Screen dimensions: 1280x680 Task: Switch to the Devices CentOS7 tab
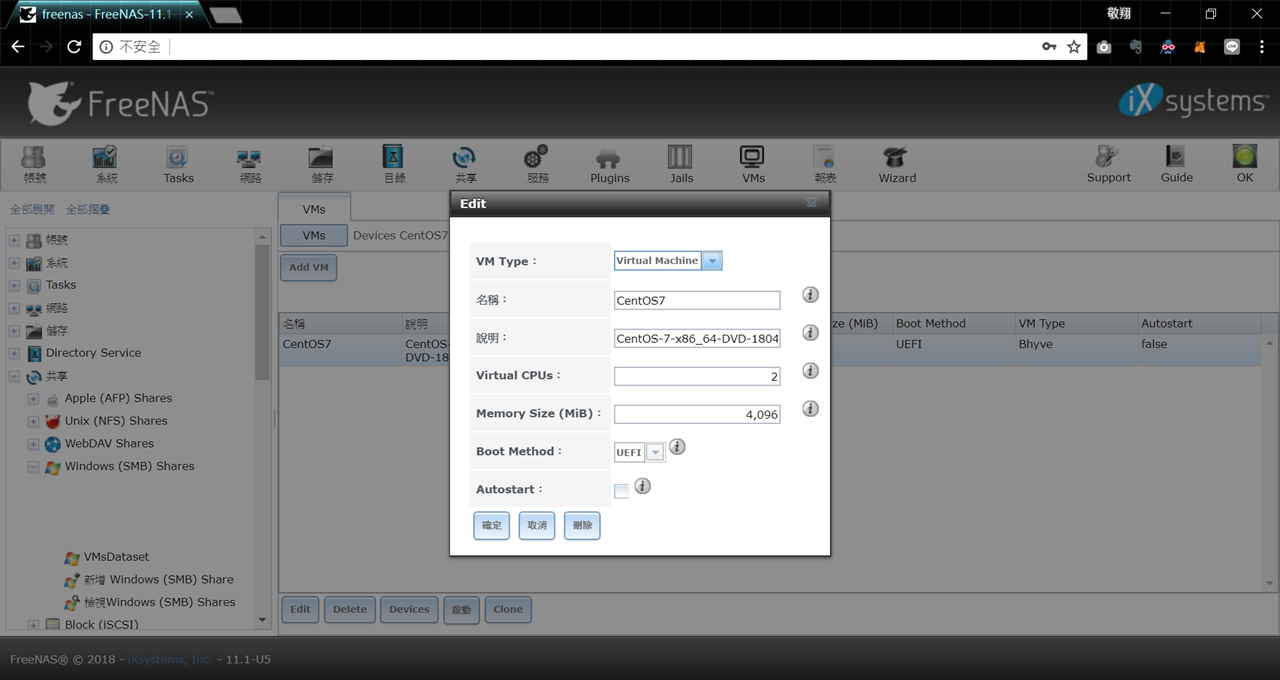[400, 236]
